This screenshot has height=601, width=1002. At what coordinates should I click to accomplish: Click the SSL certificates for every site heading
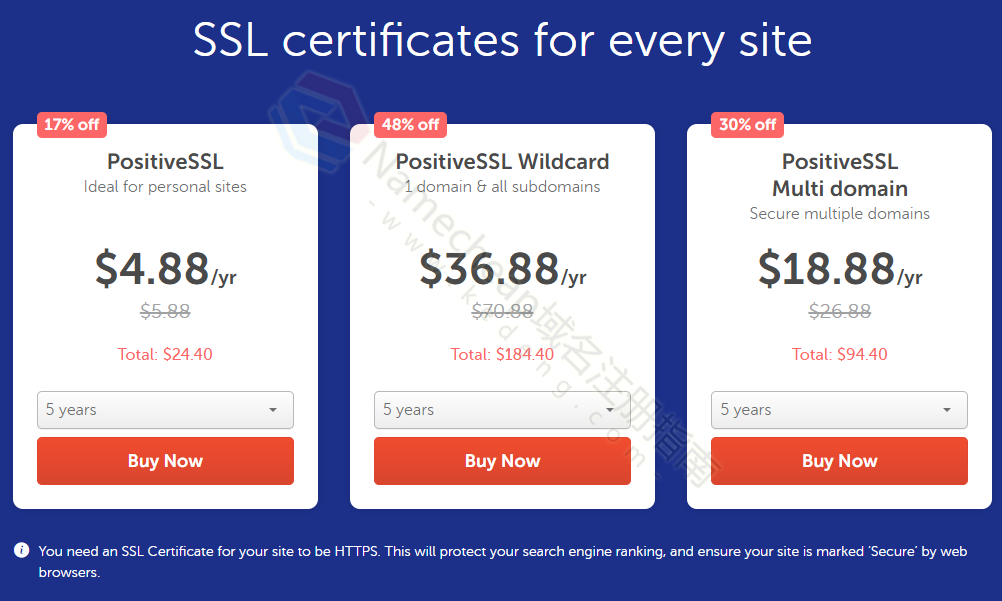coord(502,40)
